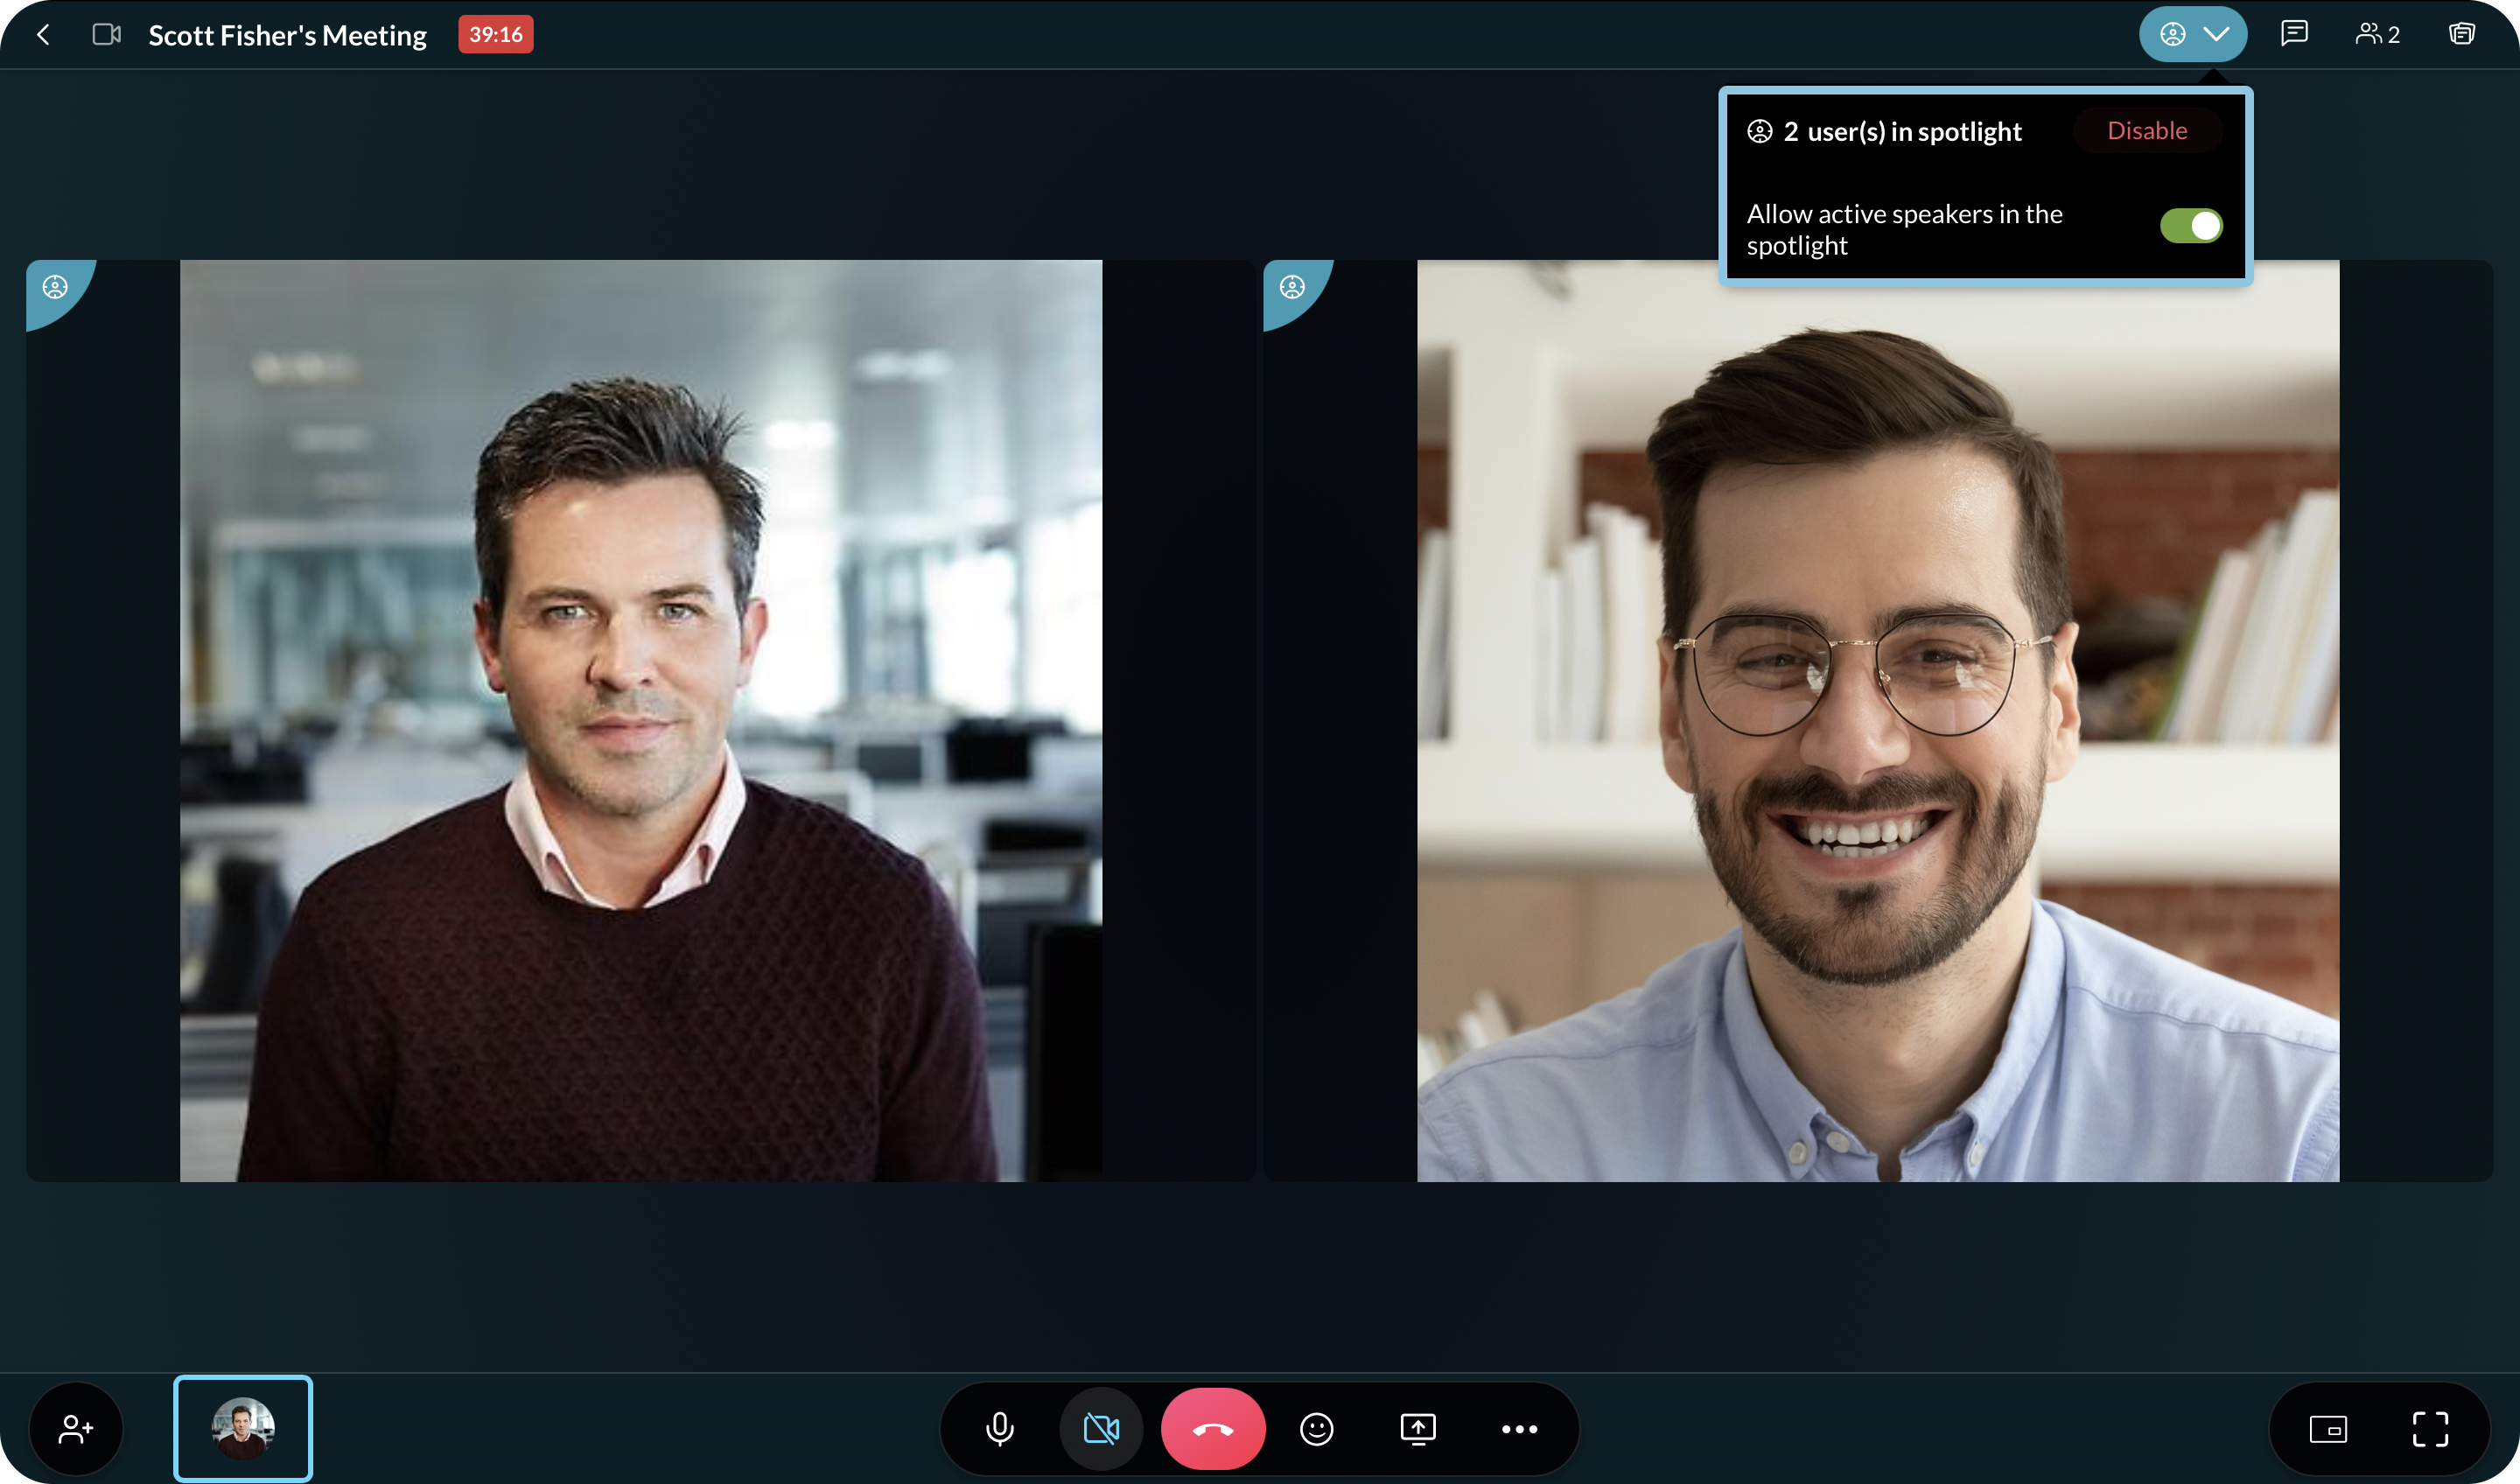This screenshot has width=2520, height=1484.
Task: Start screen sharing
Action: (x=1418, y=1429)
